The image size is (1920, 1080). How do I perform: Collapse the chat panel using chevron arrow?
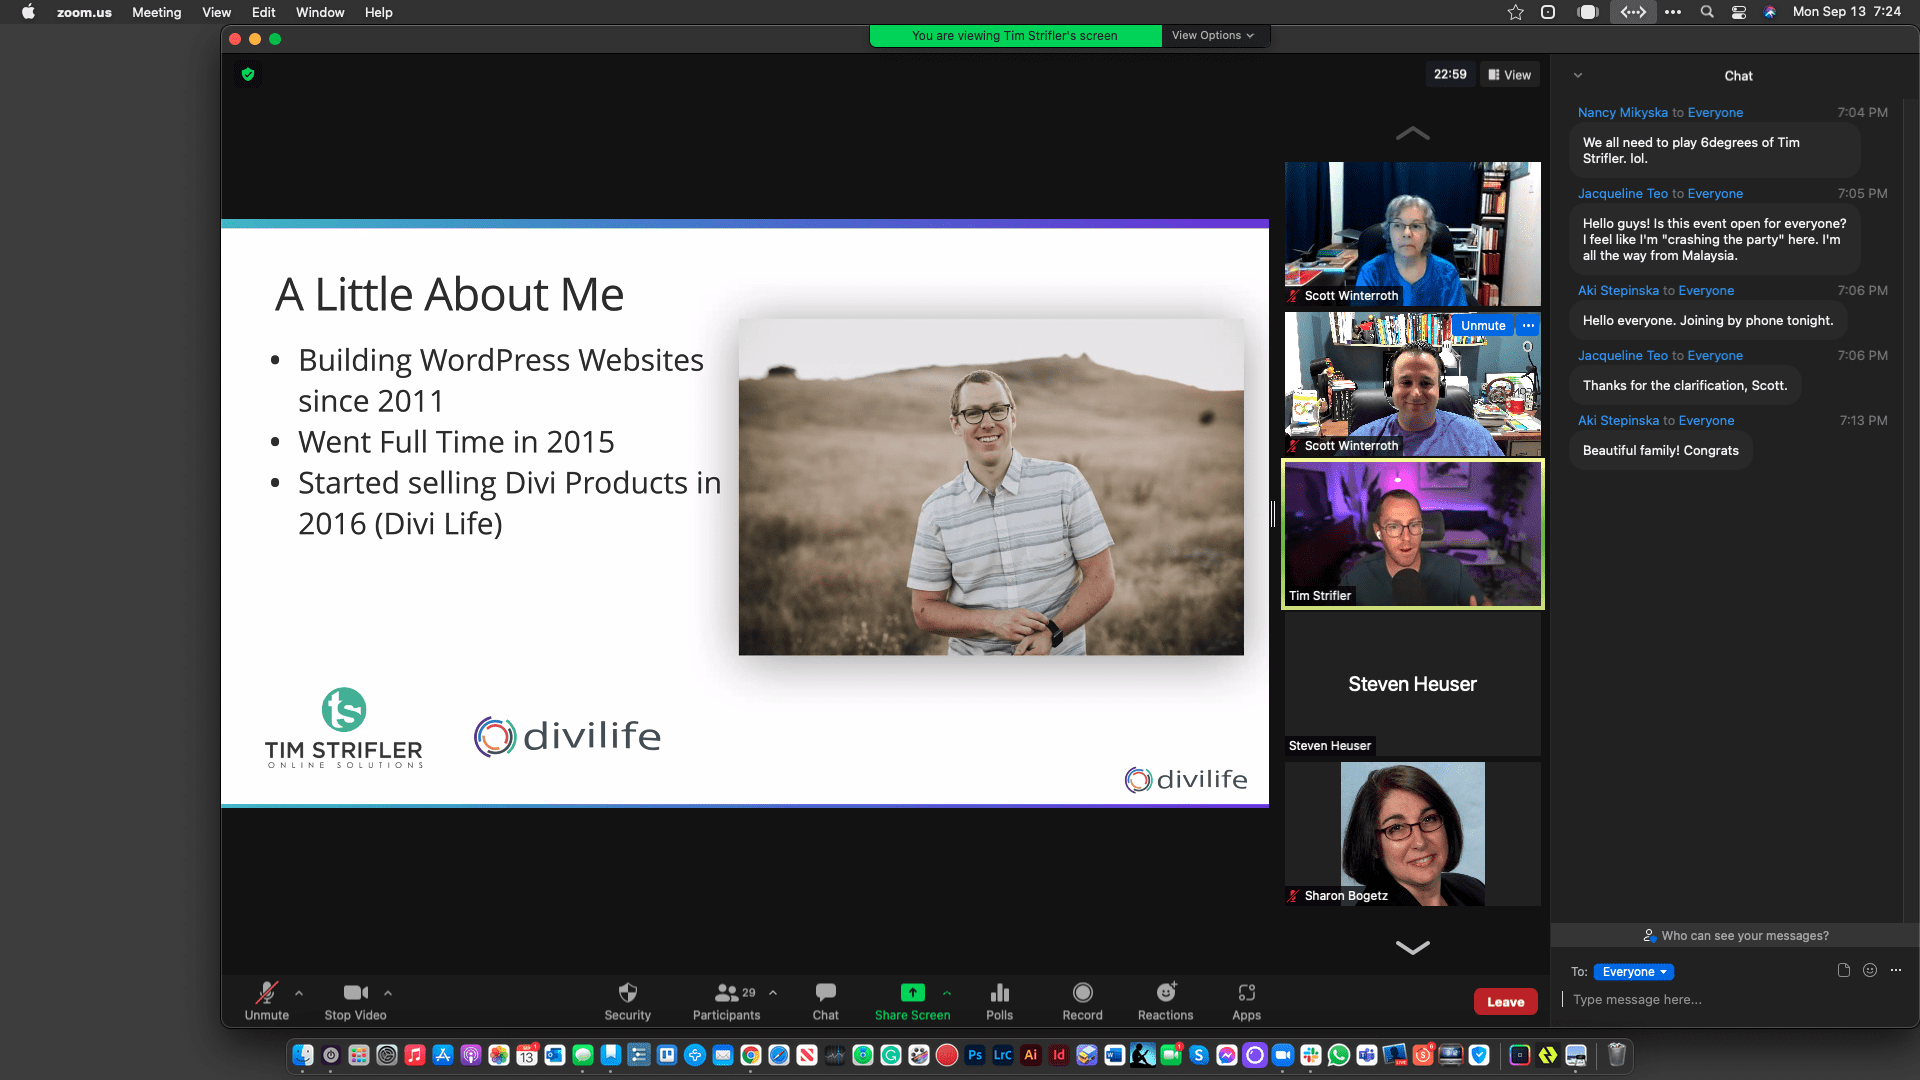(x=1578, y=75)
